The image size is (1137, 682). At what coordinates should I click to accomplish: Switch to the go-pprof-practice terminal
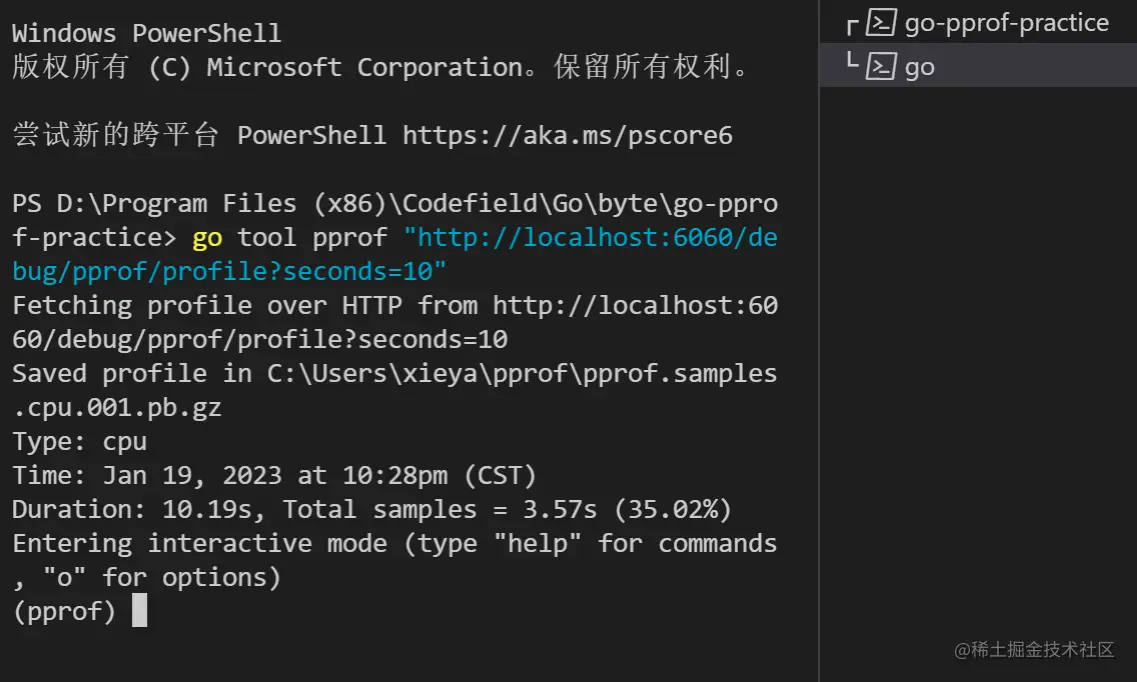coord(1006,23)
